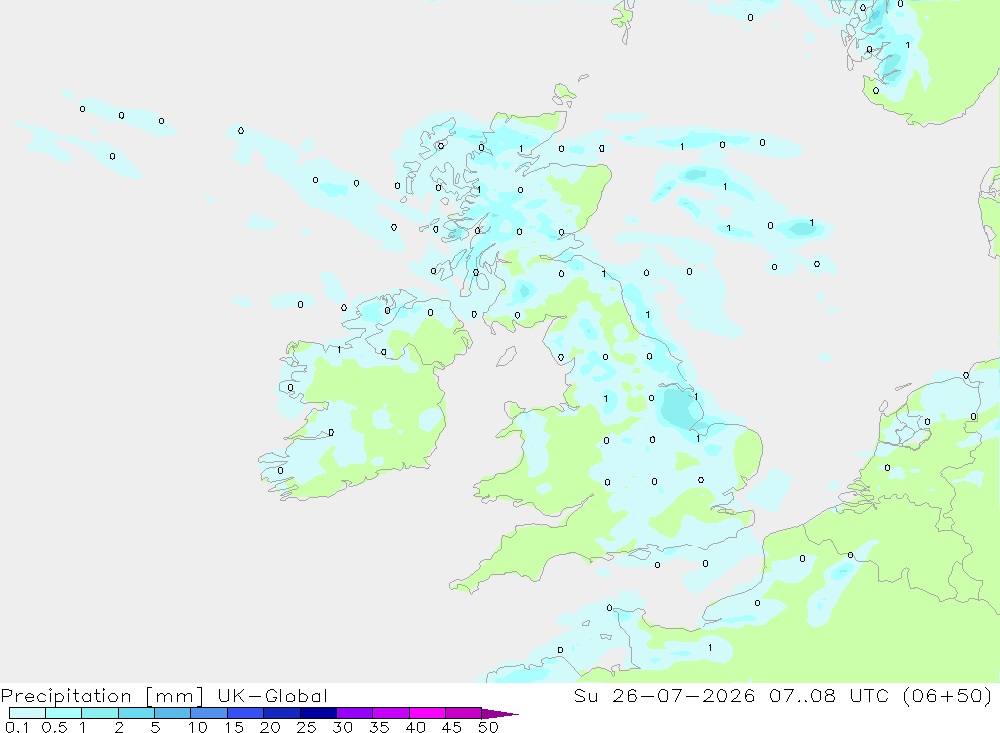The width and height of the screenshot is (1000, 733).
Task: Click the '30' legend scale label
Action: (343, 727)
